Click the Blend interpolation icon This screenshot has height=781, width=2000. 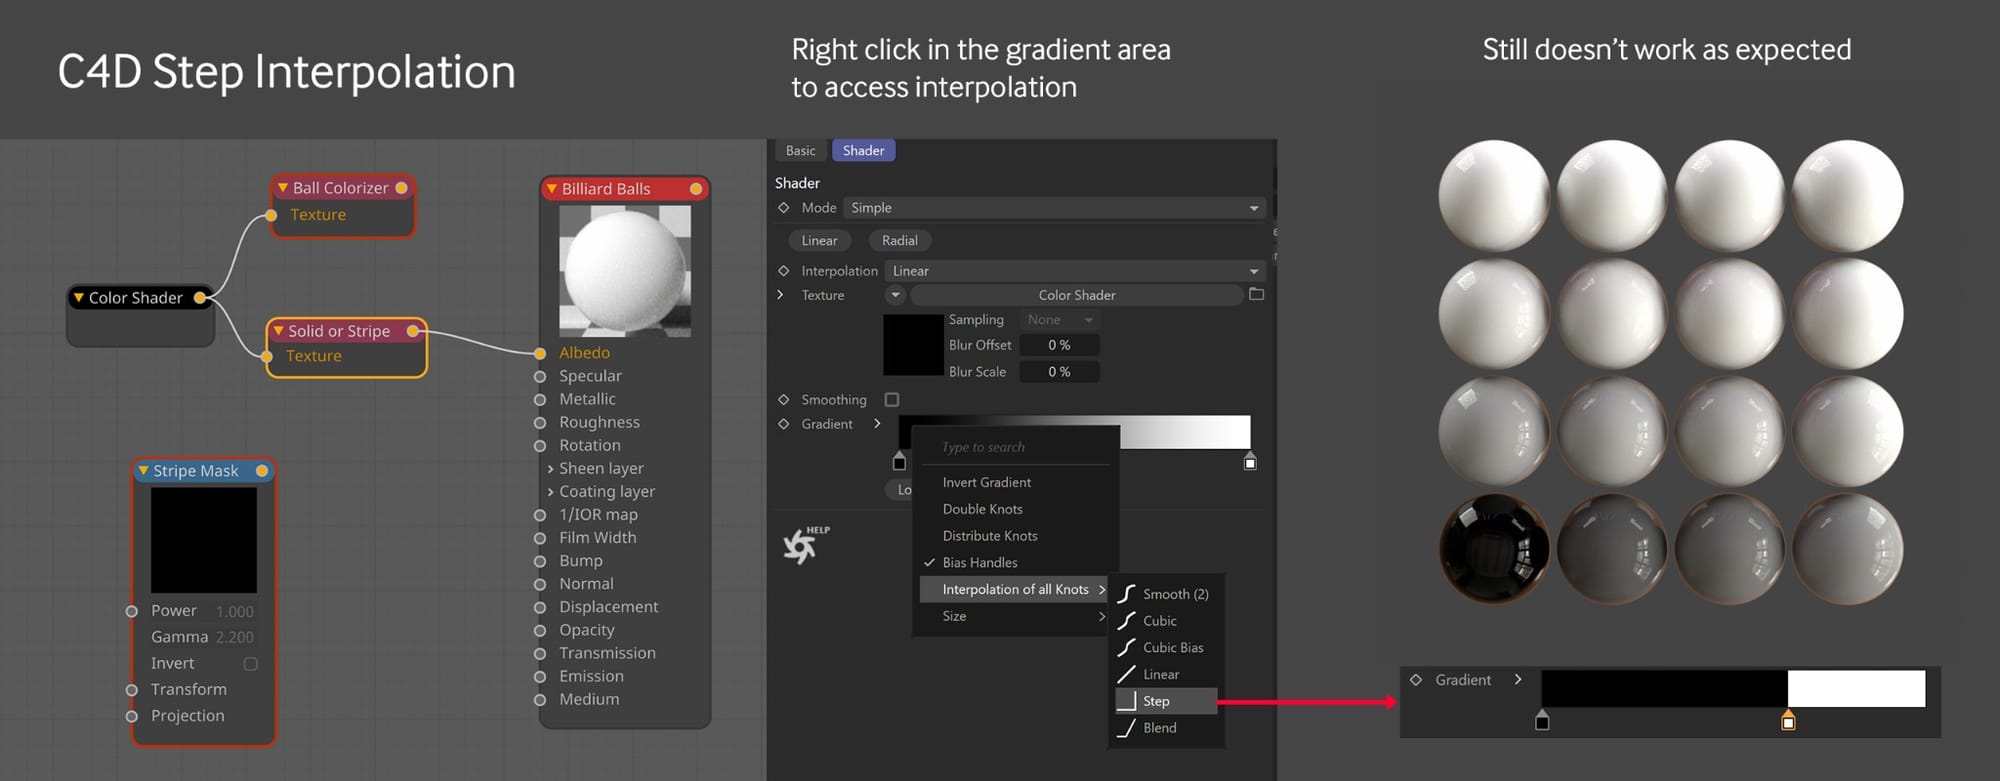1127,728
